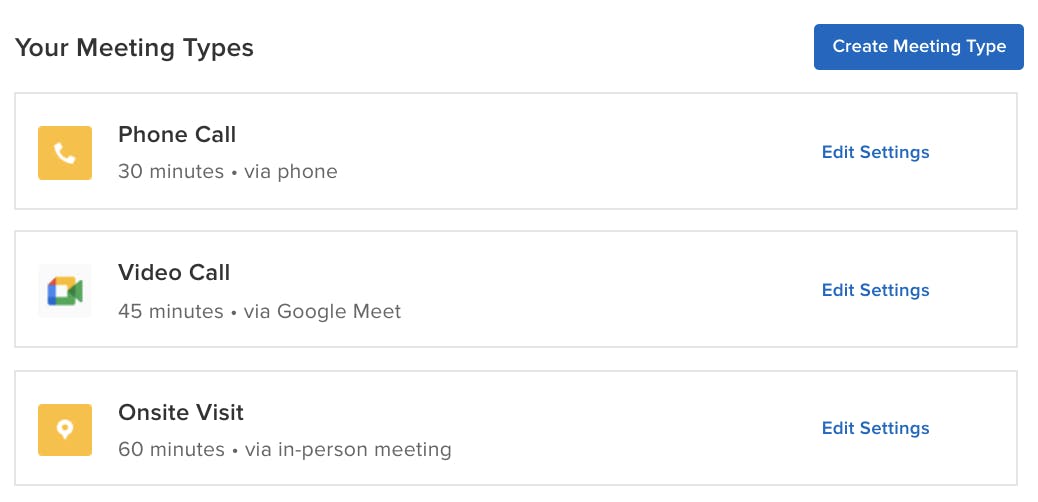Select the Phone Call title
This screenshot has height=502, width=1038.
[177, 134]
